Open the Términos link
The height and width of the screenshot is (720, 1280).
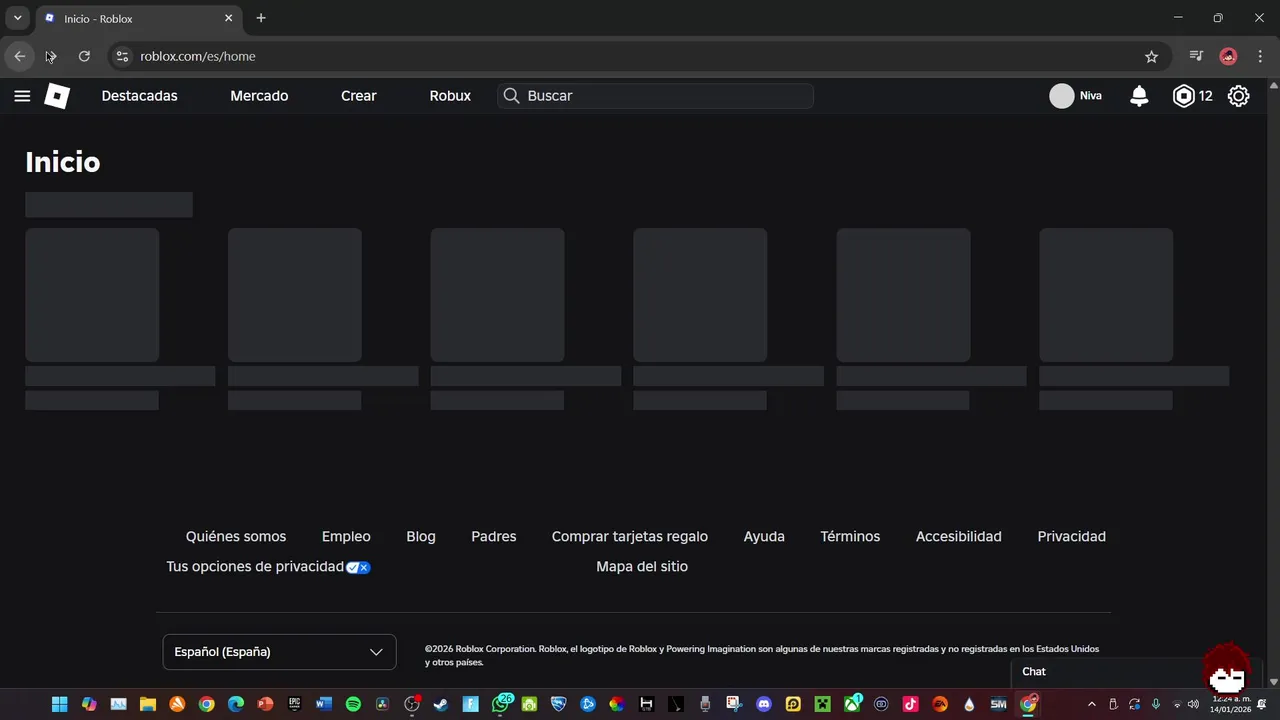[x=850, y=537]
